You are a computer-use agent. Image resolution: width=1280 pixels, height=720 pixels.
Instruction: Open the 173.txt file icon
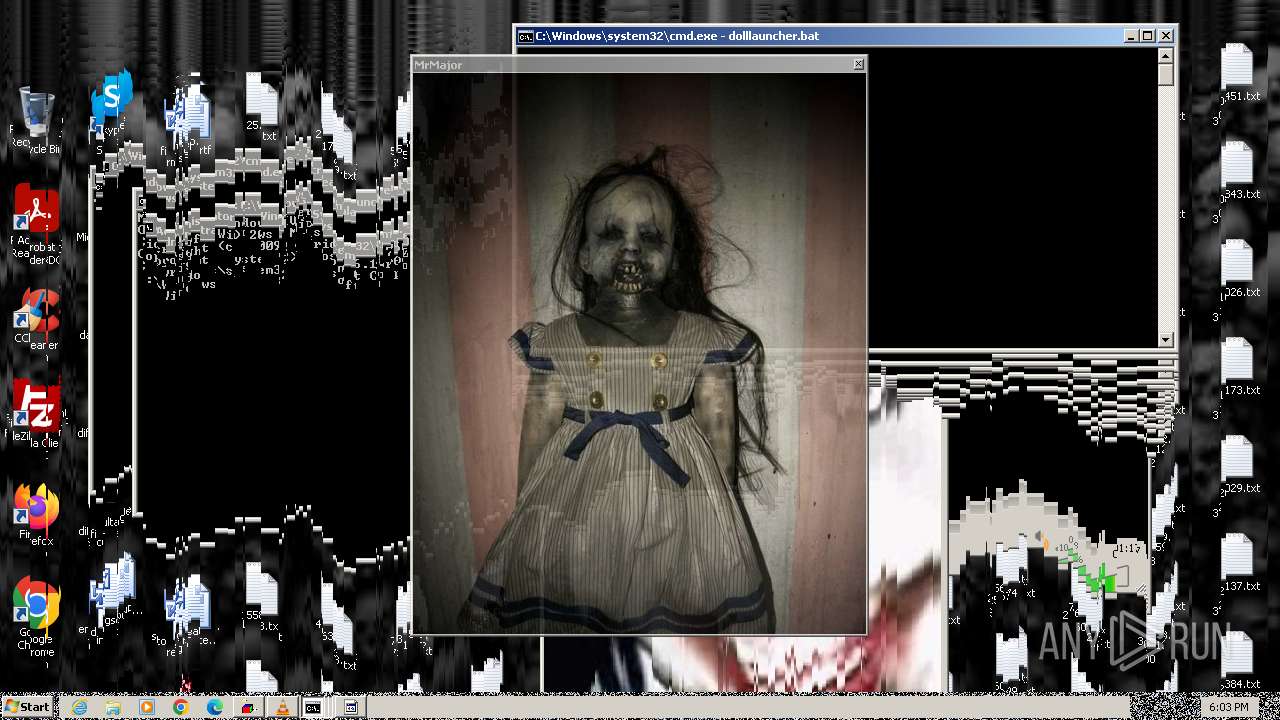click(1238, 367)
